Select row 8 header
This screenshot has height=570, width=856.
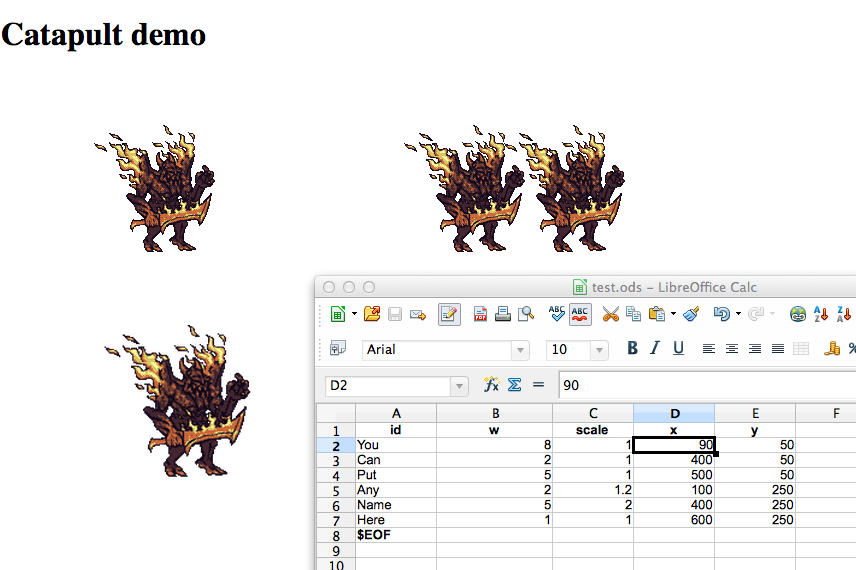click(x=336, y=535)
